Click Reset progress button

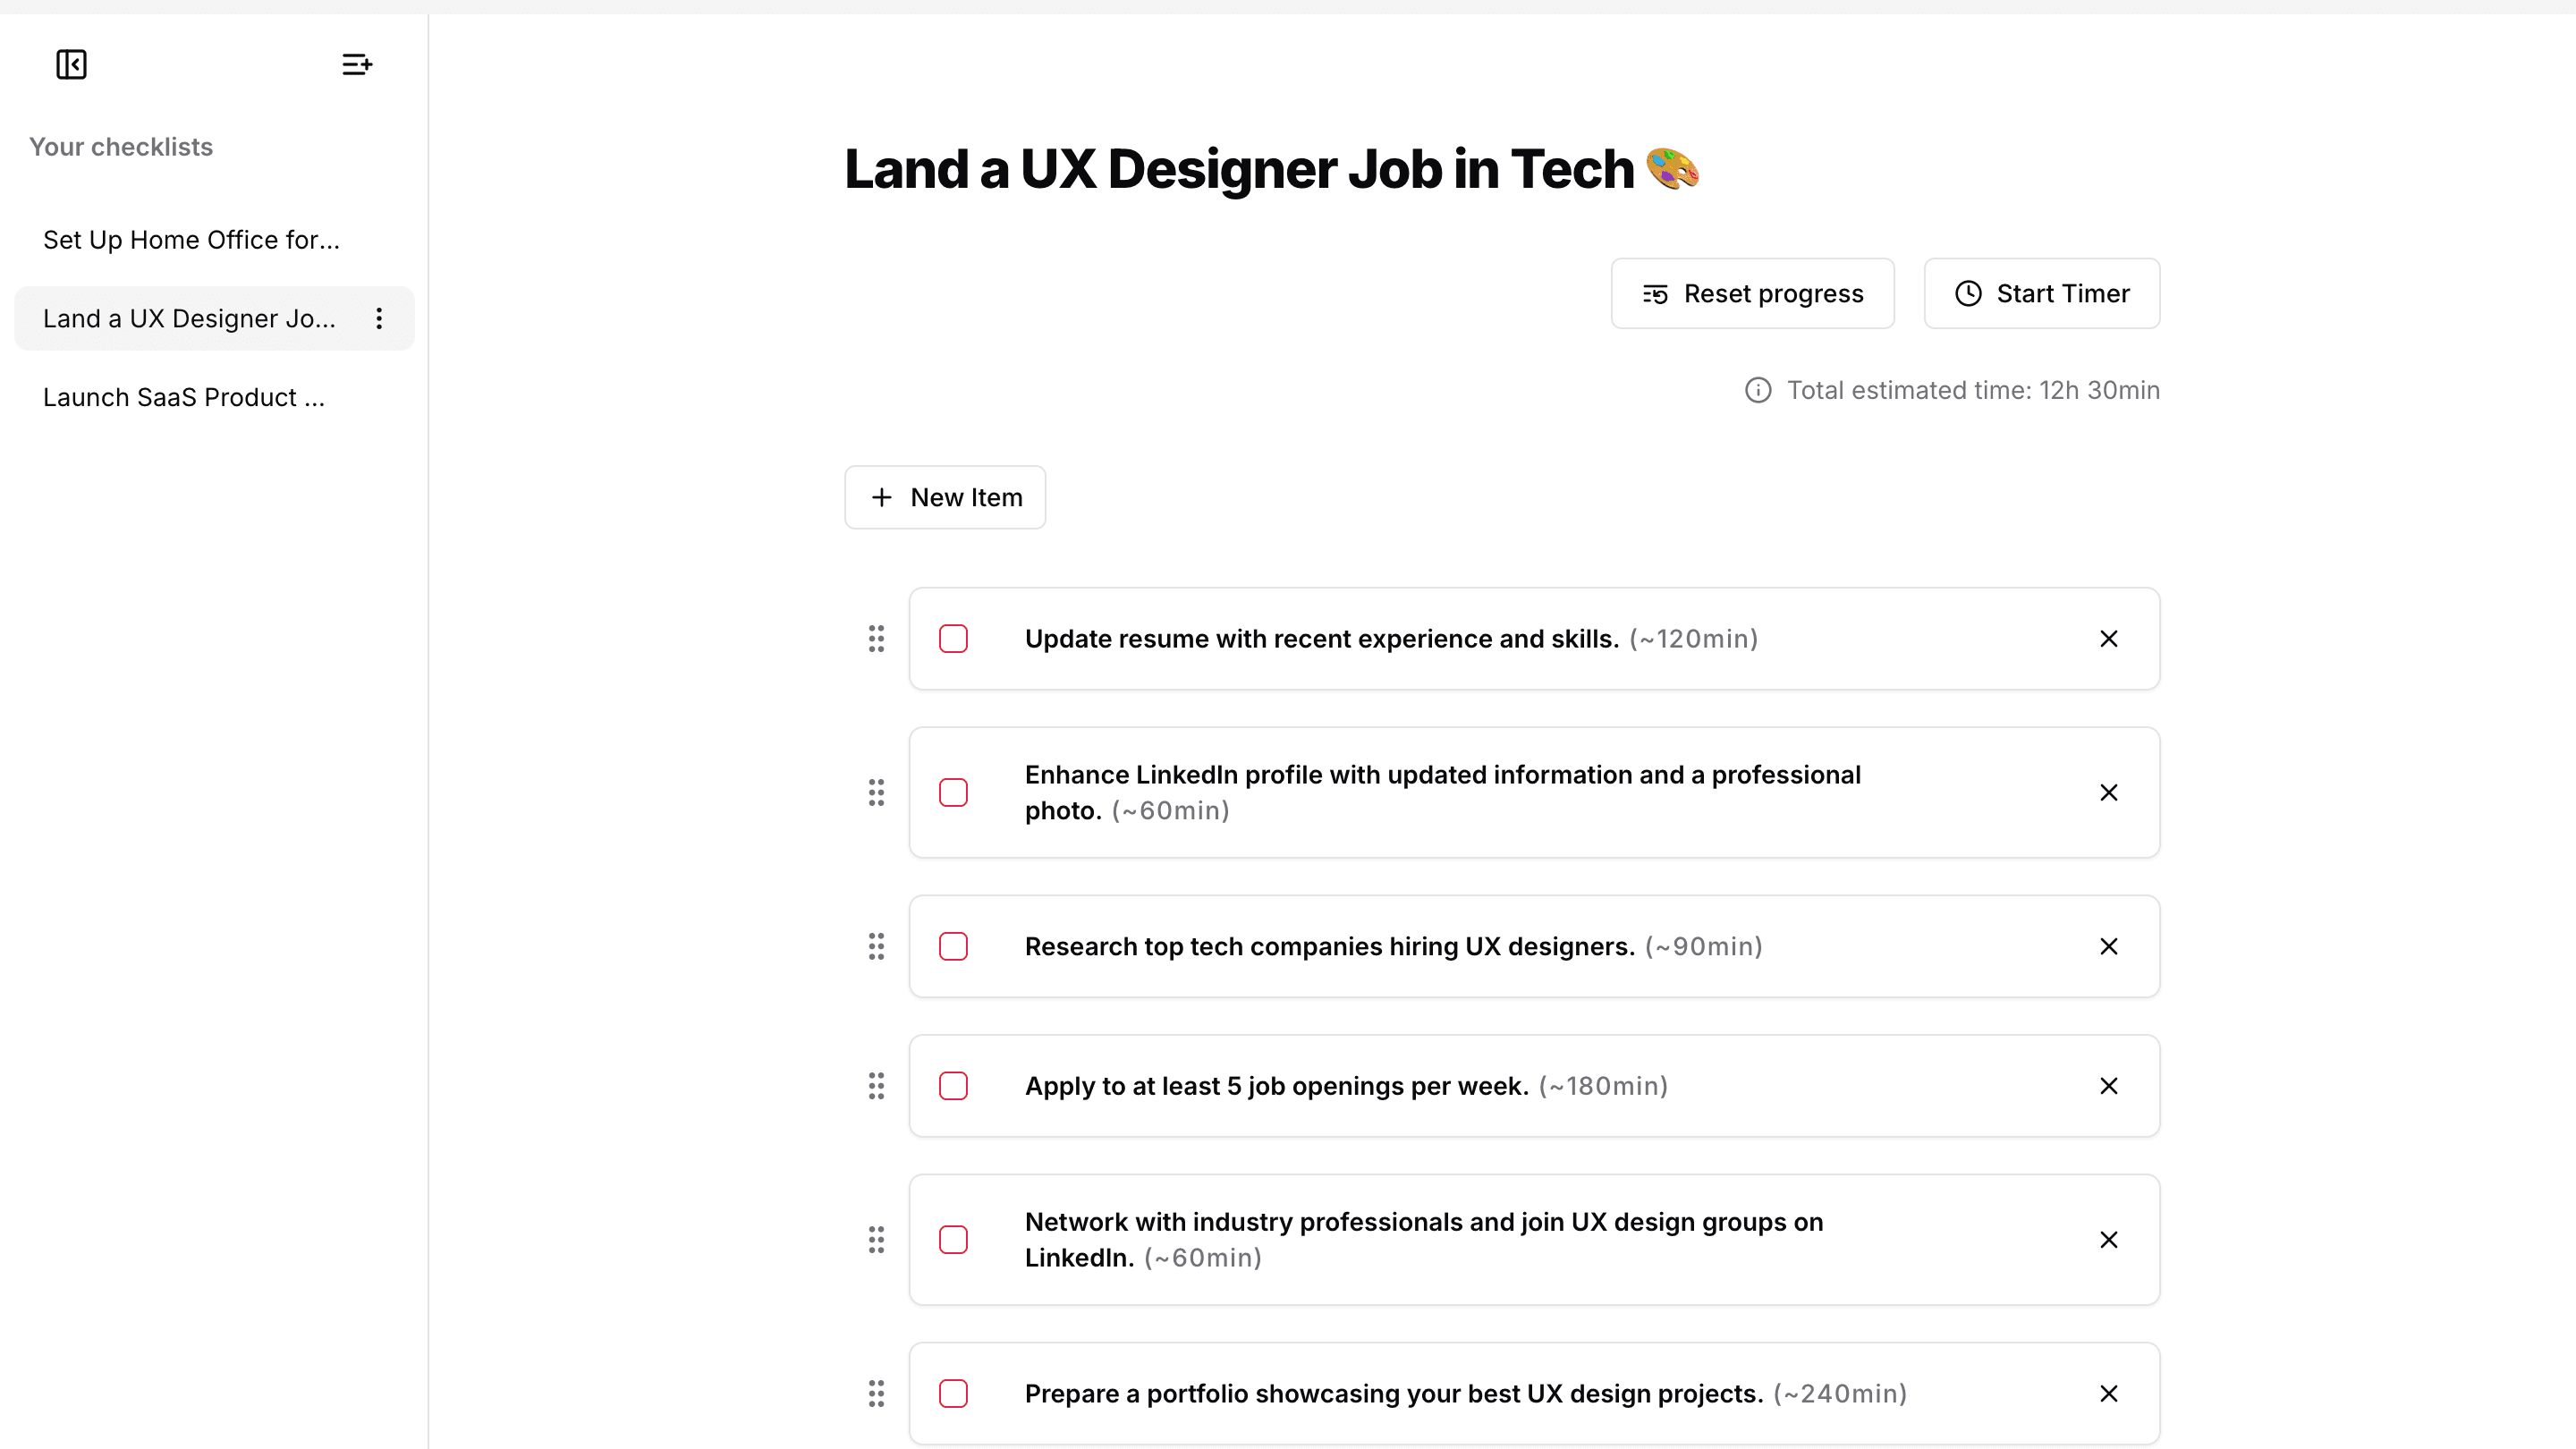pos(1753,293)
